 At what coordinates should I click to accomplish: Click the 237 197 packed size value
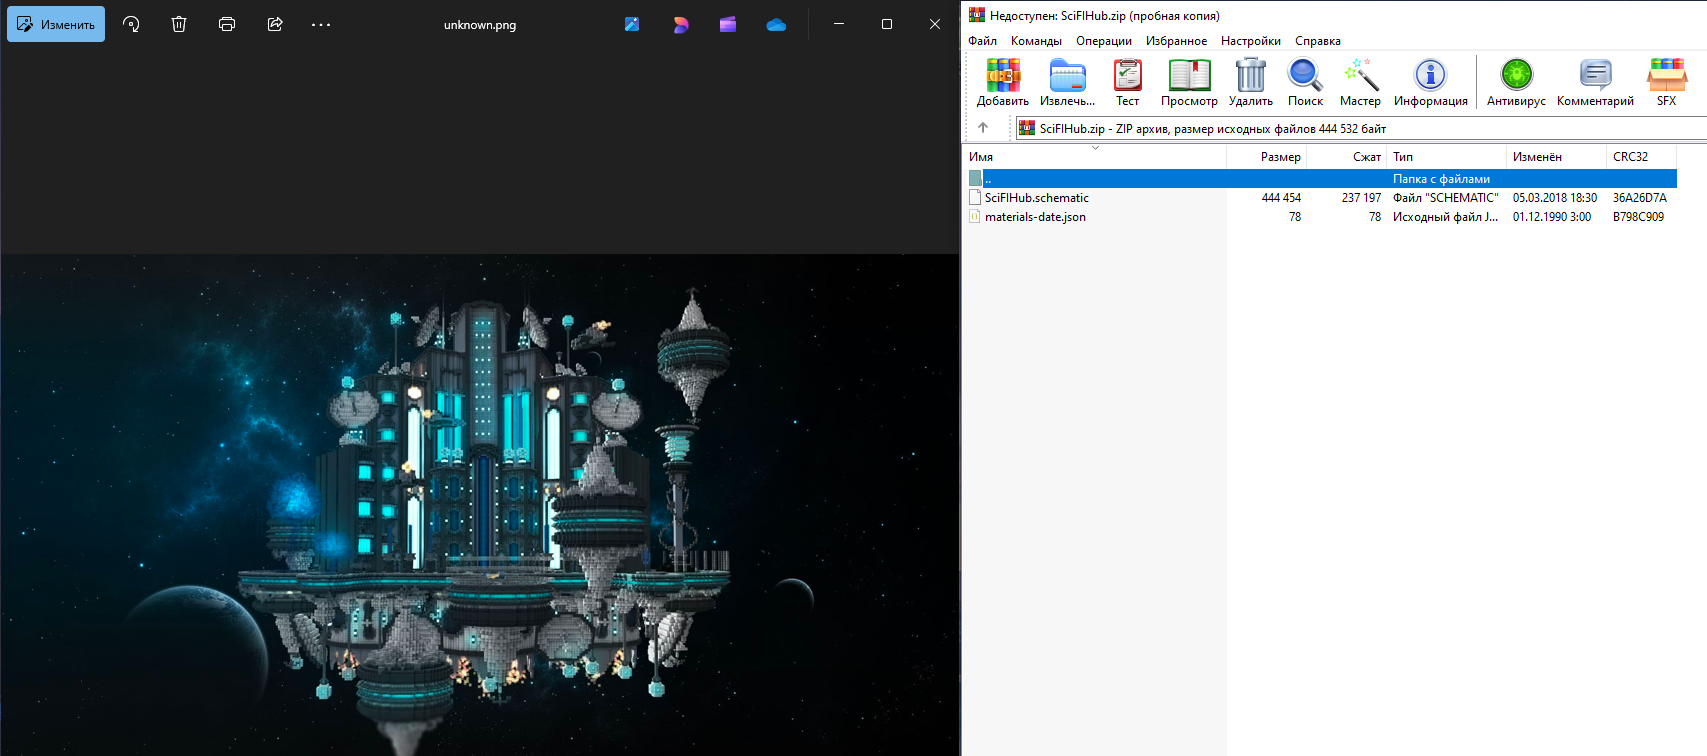(1361, 198)
